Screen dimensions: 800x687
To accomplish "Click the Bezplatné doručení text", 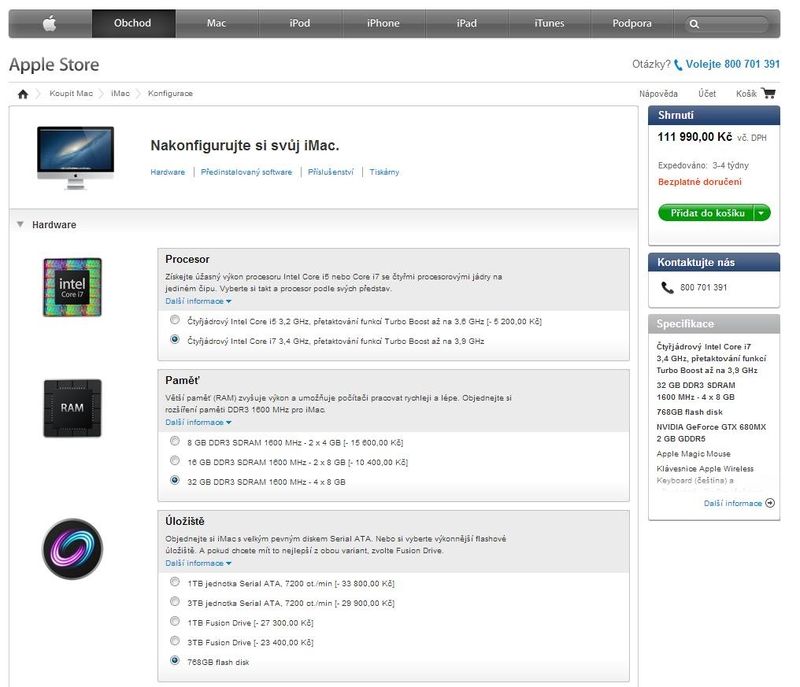I will click(x=699, y=182).
